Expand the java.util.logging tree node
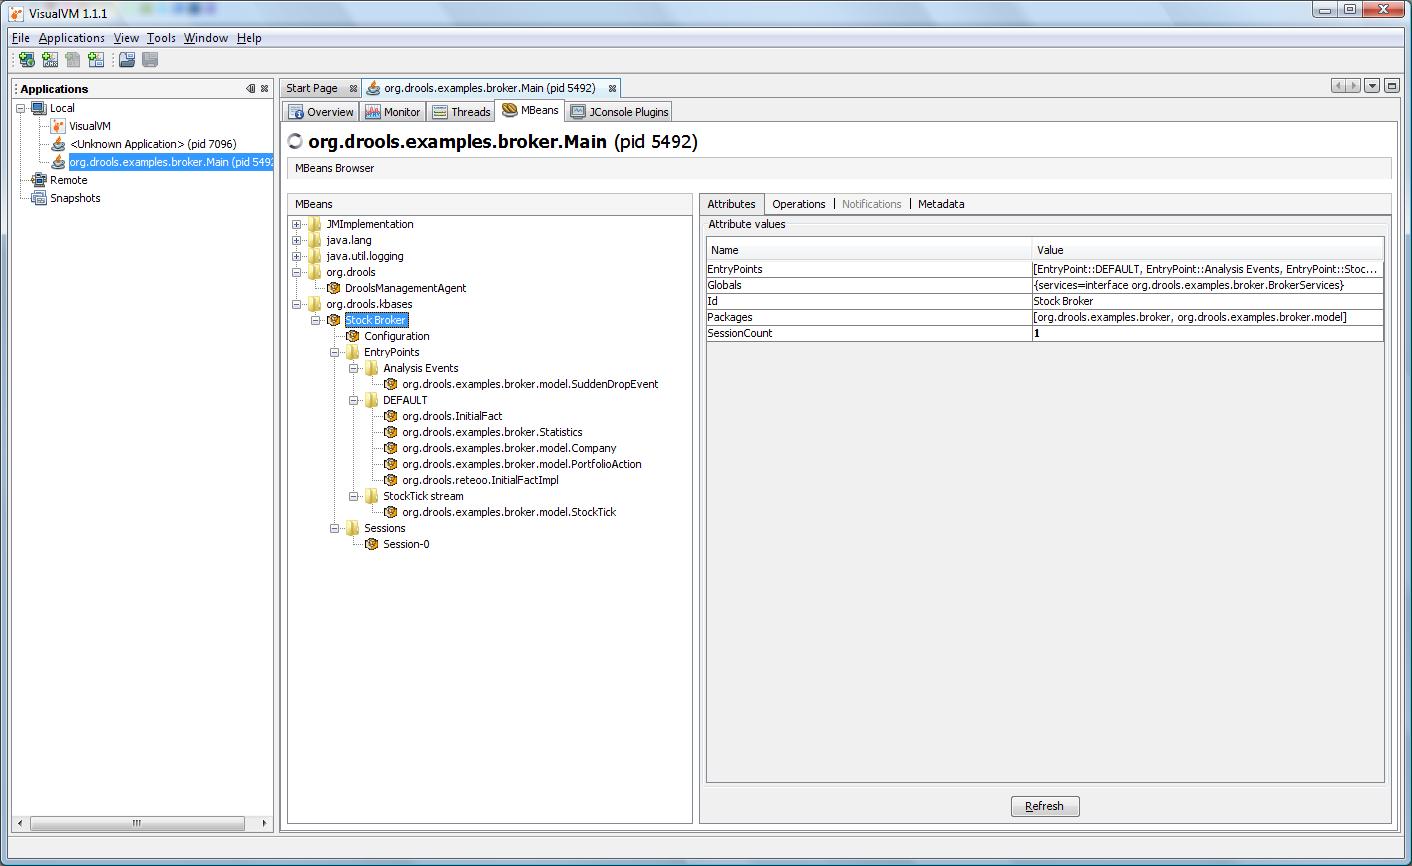The image size is (1412, 866). click(x=297, y=256)
